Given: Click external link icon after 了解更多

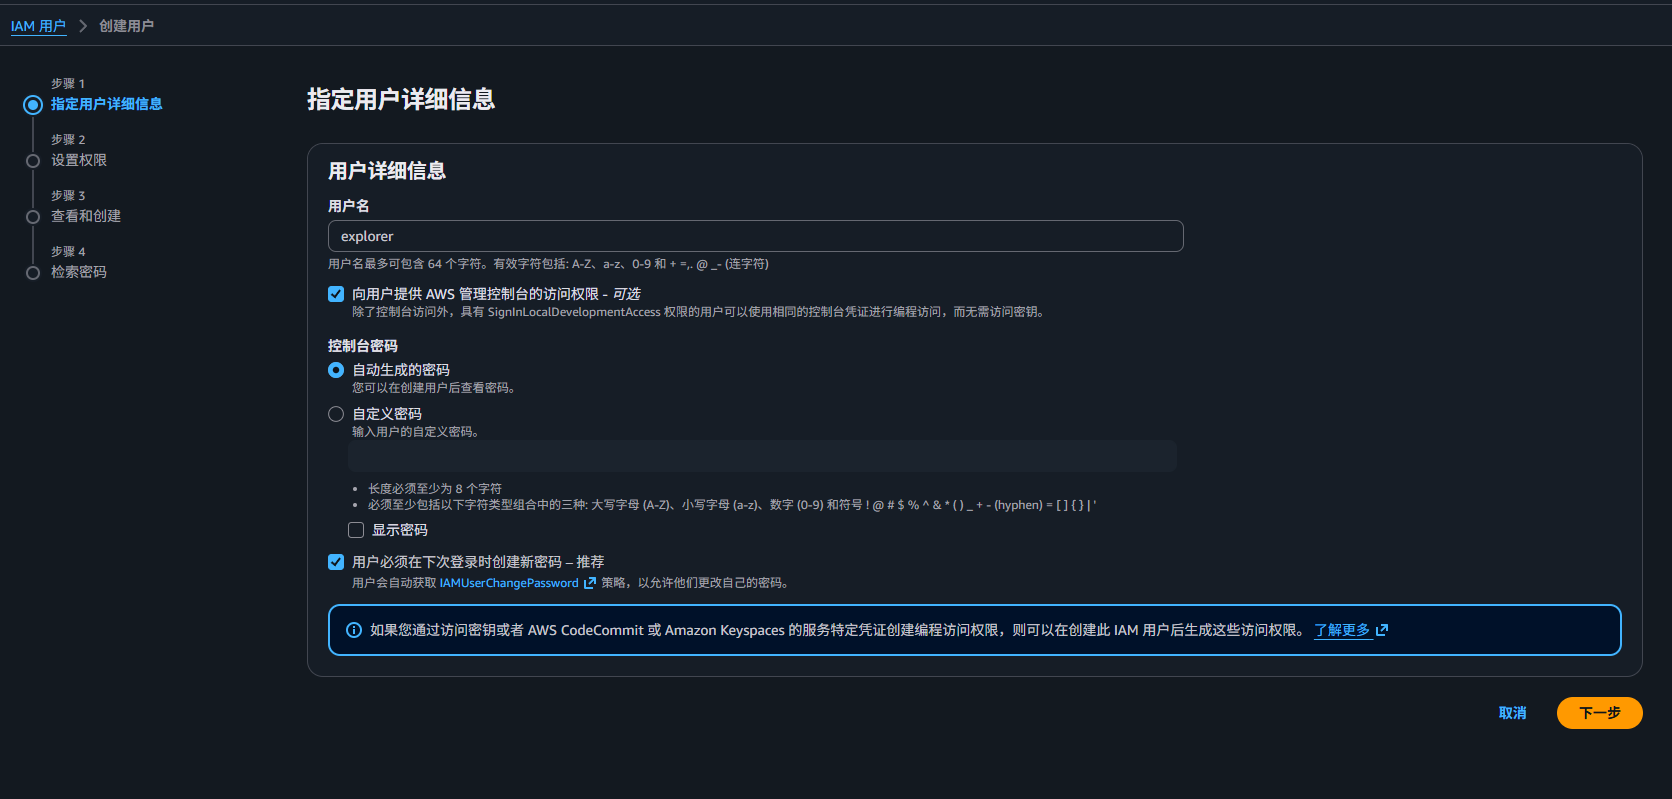Looking at the screenshot, I should click(x=1382, y=630).
